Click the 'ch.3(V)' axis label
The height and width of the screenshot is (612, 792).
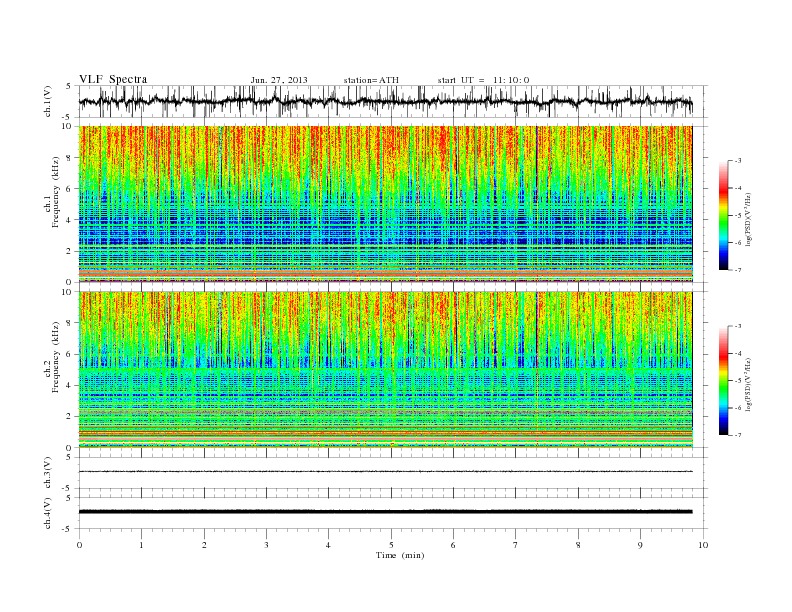point(48,473)
